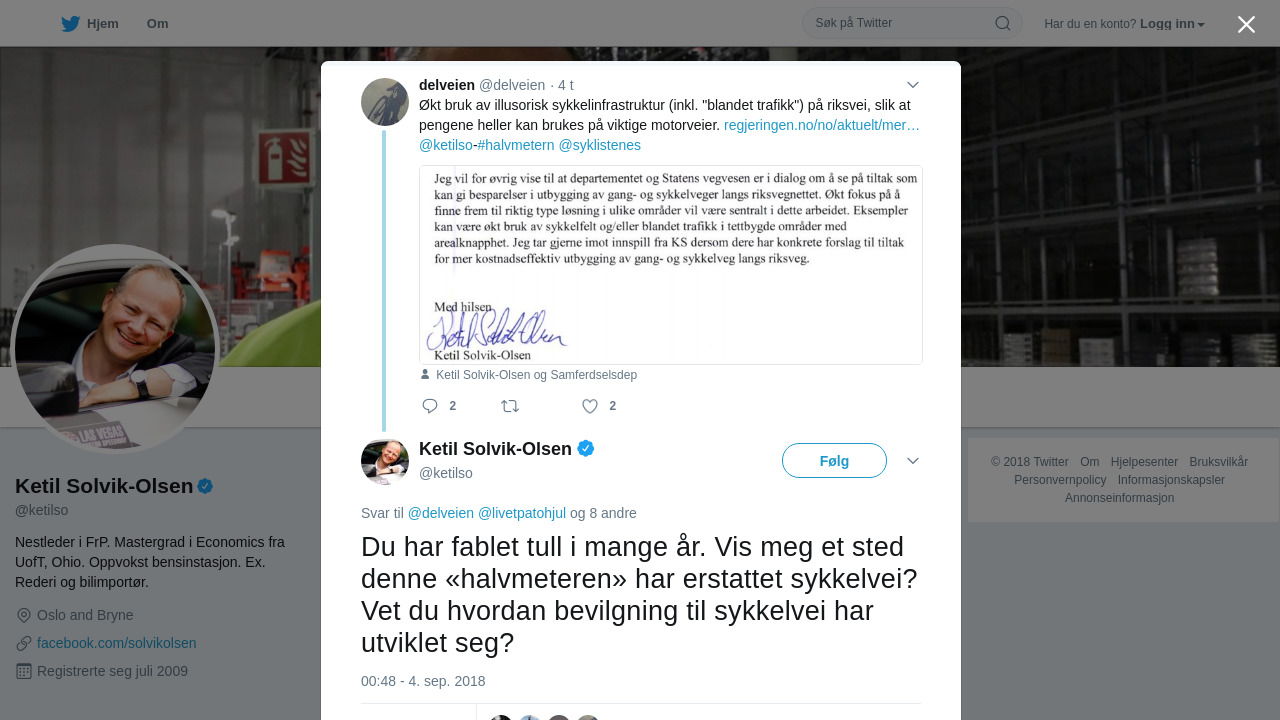Open the regjeringen.no link in tweet
The width and height of the screenshot is (1280, 720).
coord(822,125)
